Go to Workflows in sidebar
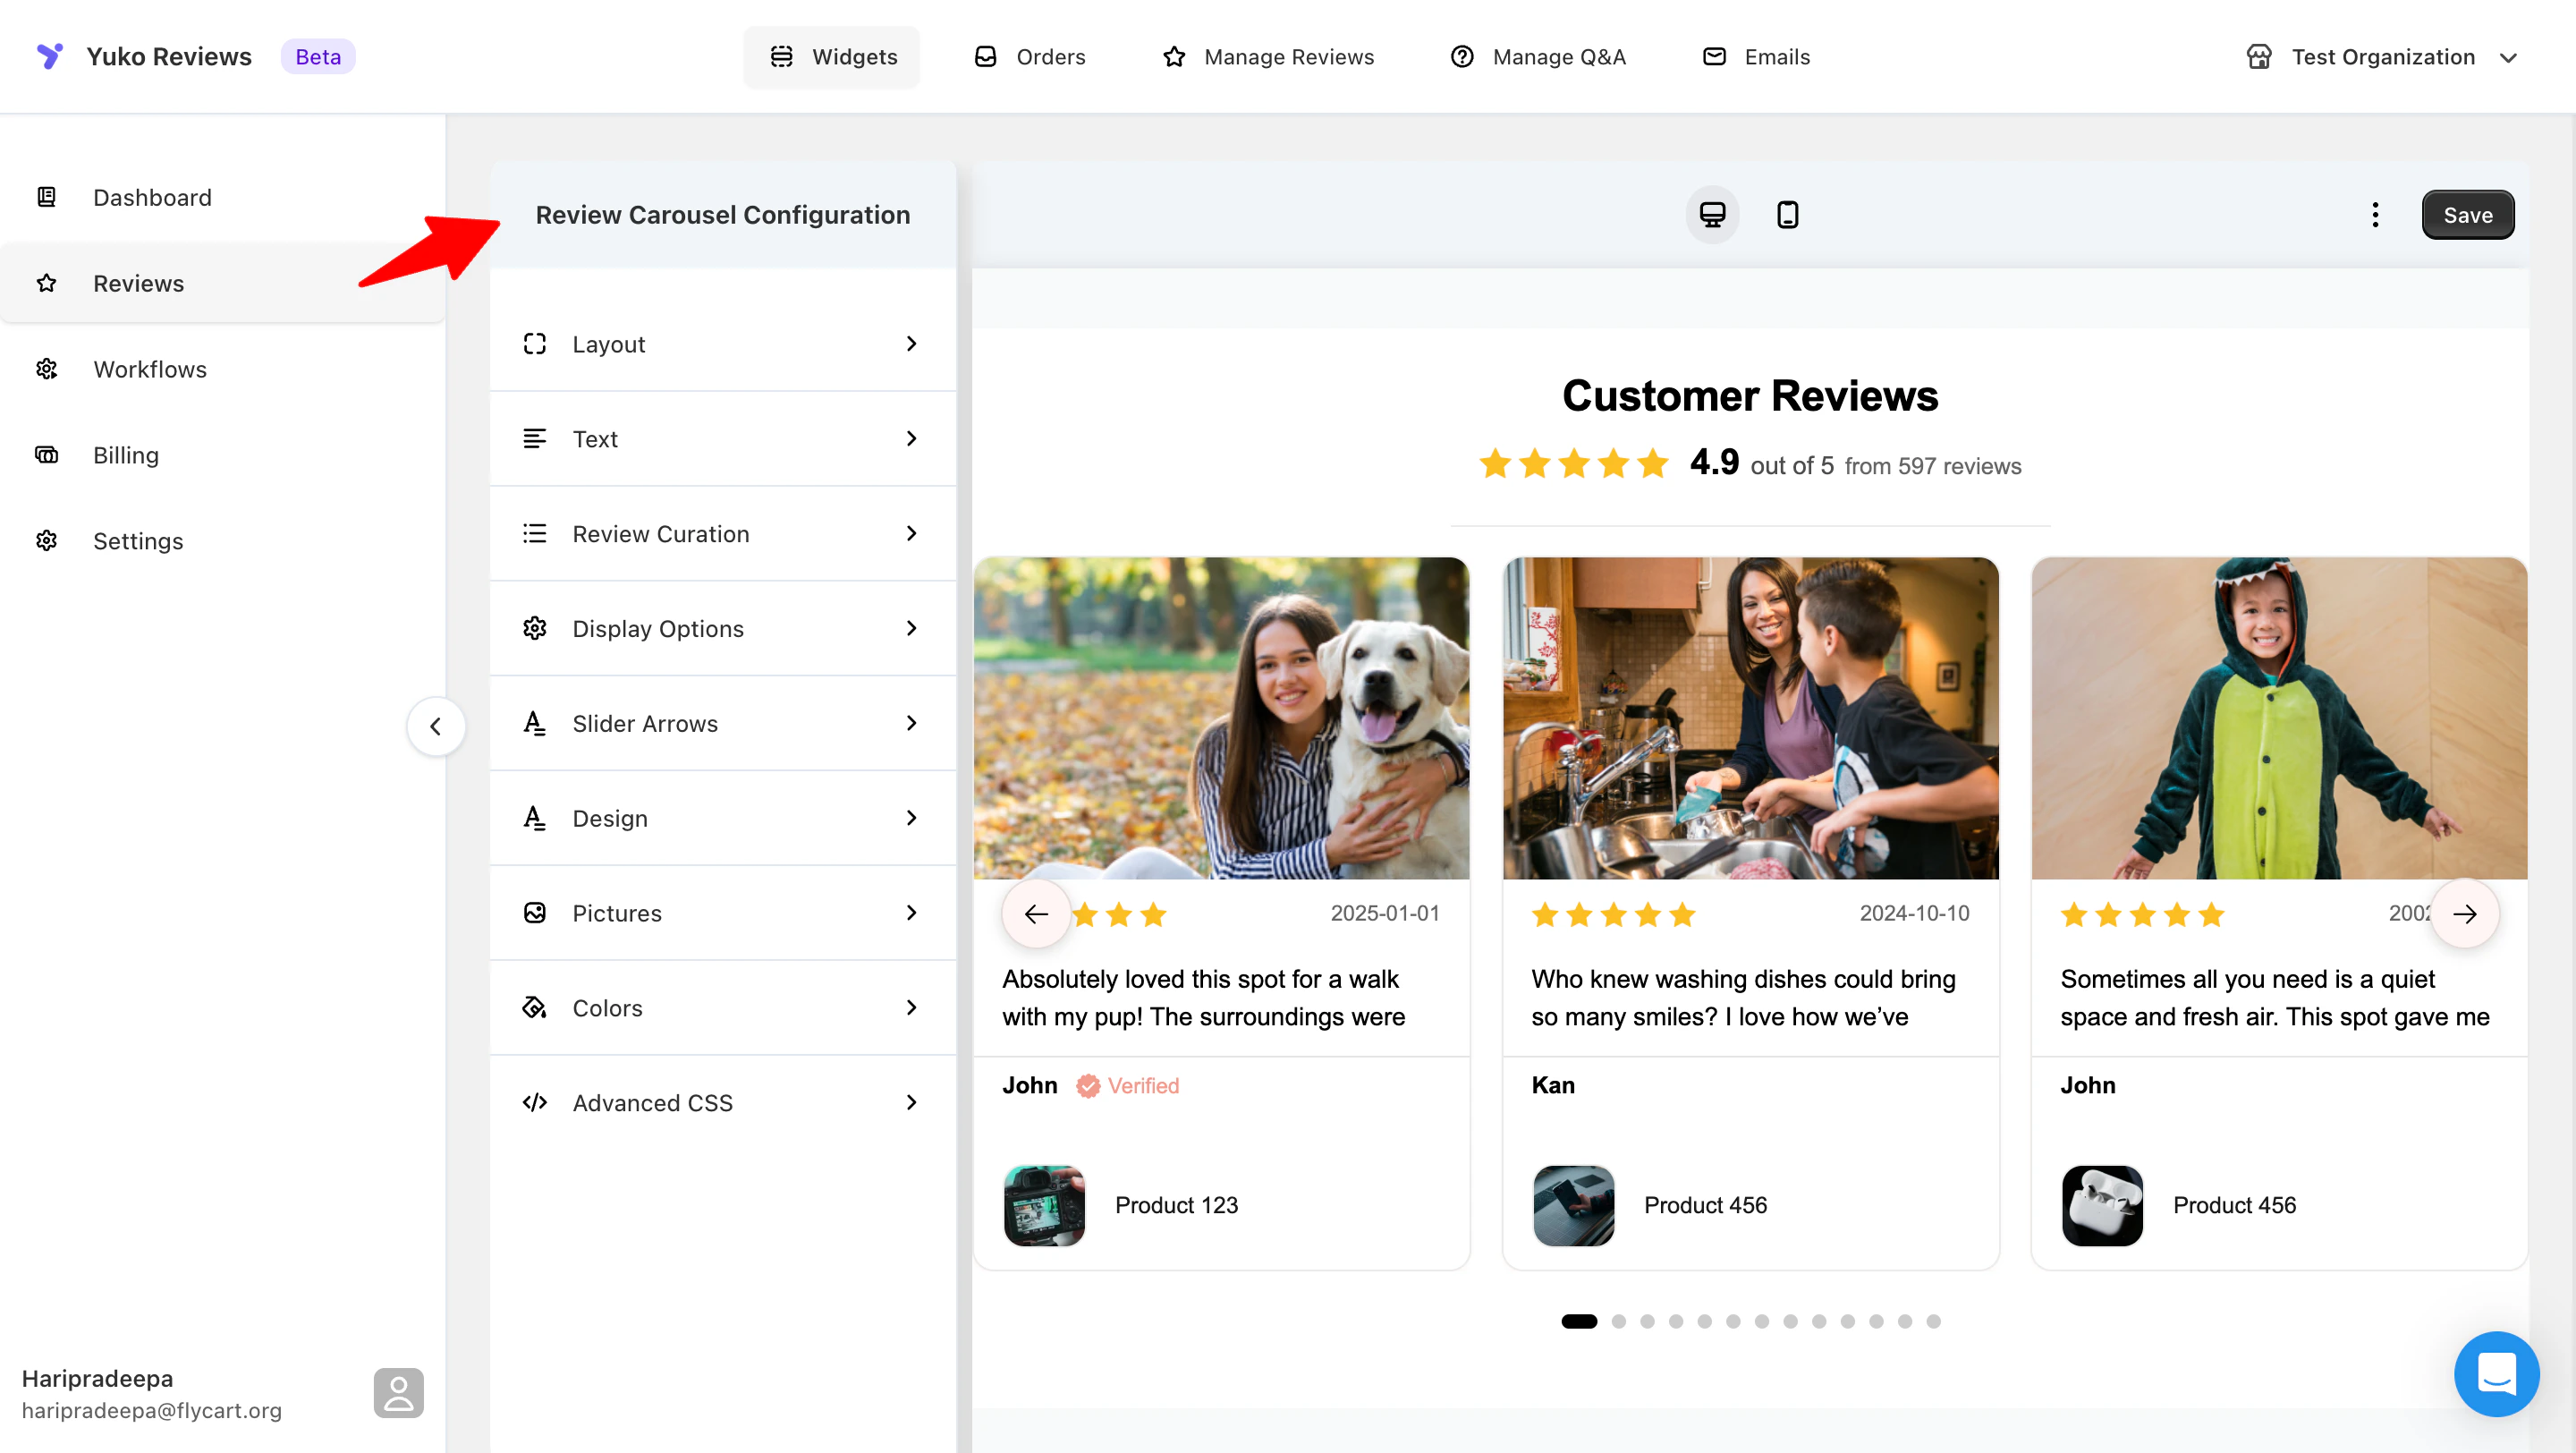2576x1453 pixels. [x=150, y=369]
